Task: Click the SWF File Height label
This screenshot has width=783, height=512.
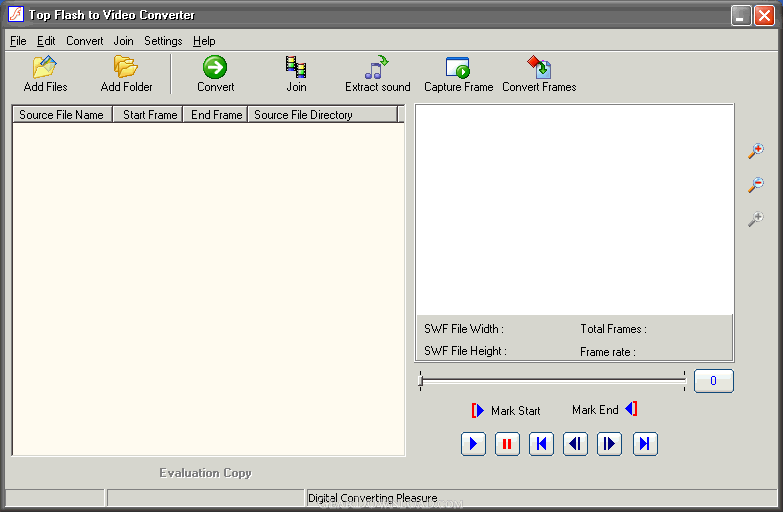Action: point(465,351)
